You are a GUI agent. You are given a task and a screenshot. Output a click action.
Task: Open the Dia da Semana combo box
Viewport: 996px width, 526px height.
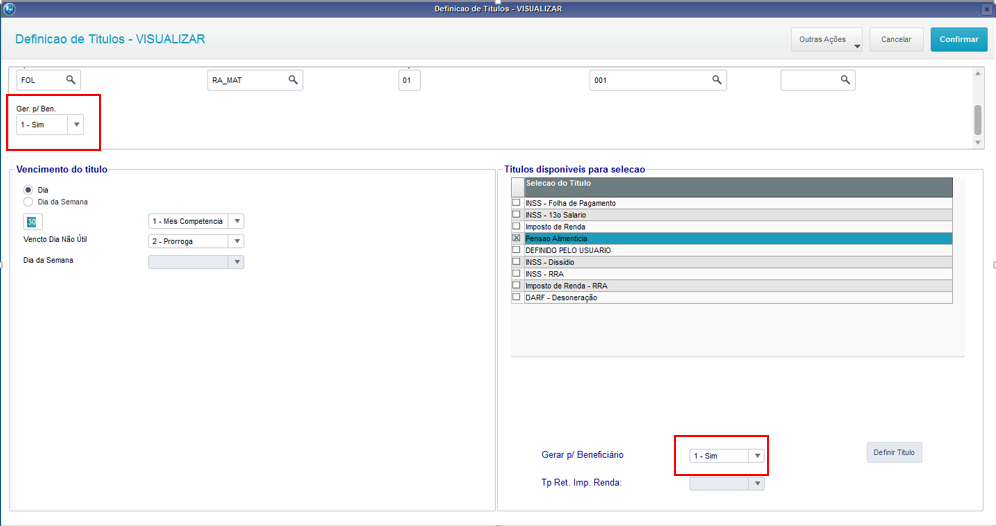pyautogui.click(x=237, y=262)
